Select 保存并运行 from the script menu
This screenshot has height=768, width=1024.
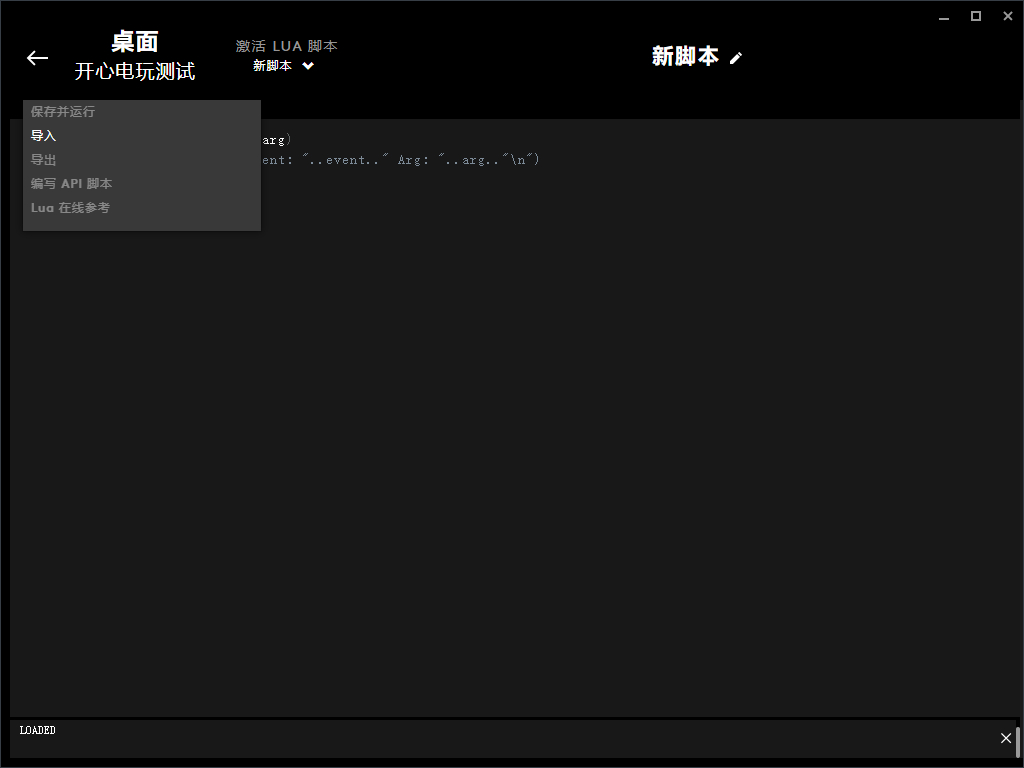point(63,112)
